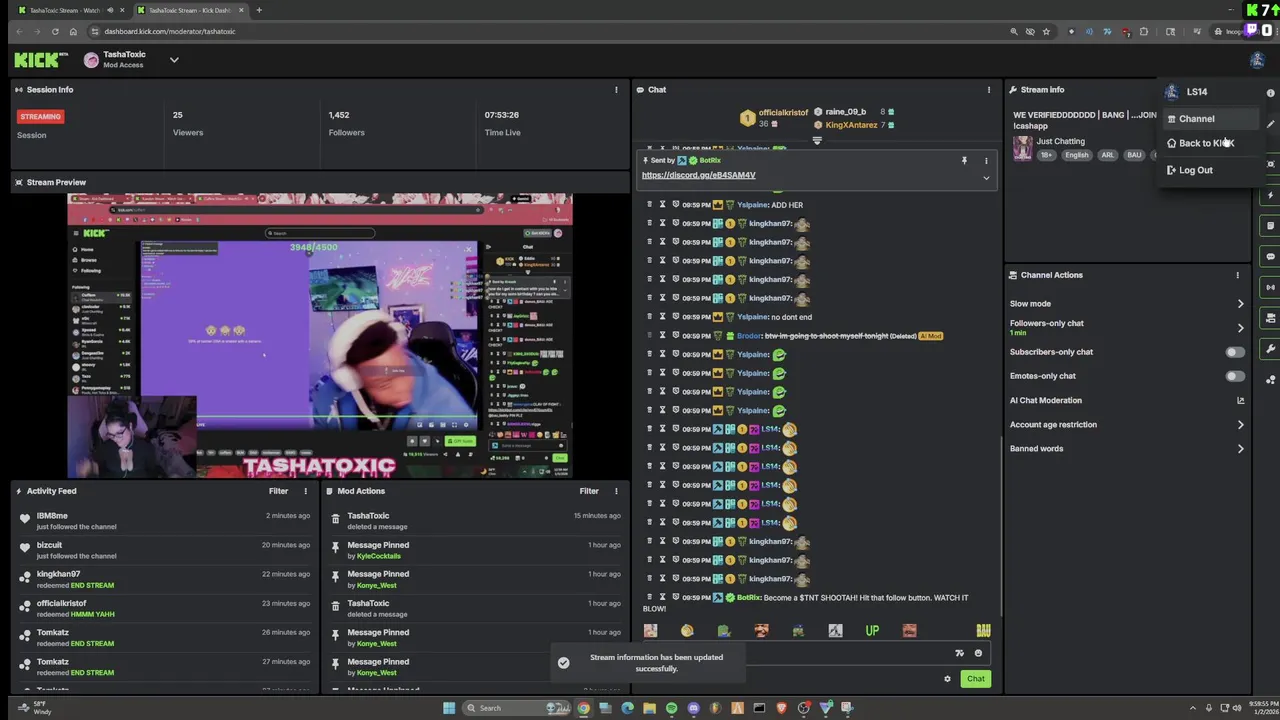Expand the pinned message chevron
Image resolution: width=1280 pixels, height=720 pixels.
click(986, 178)
